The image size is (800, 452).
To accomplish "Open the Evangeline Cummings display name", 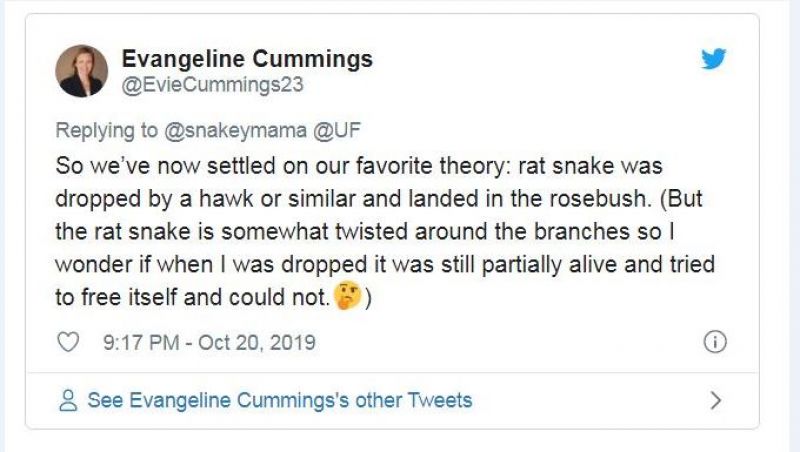I will pyautogui.click(x=246, y=59).
